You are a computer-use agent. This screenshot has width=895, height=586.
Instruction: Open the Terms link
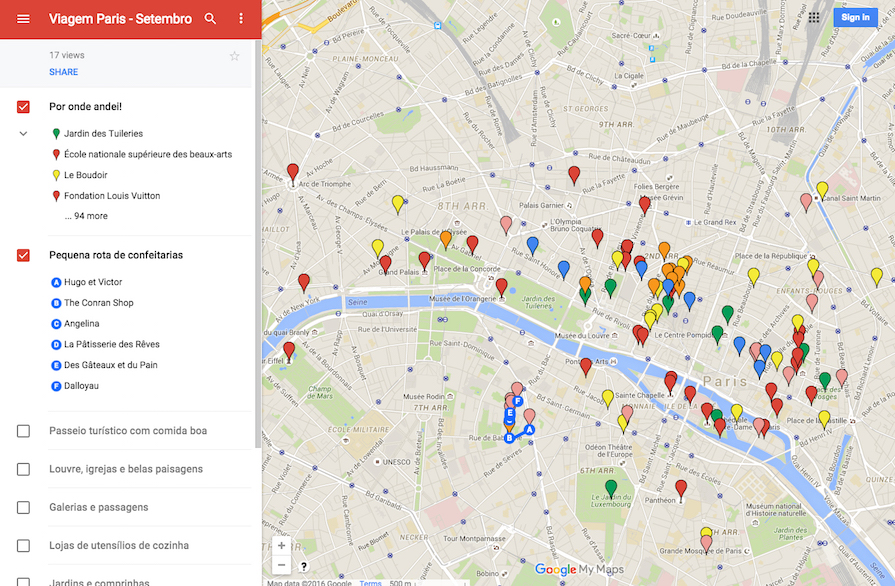(x=370, y=583)
